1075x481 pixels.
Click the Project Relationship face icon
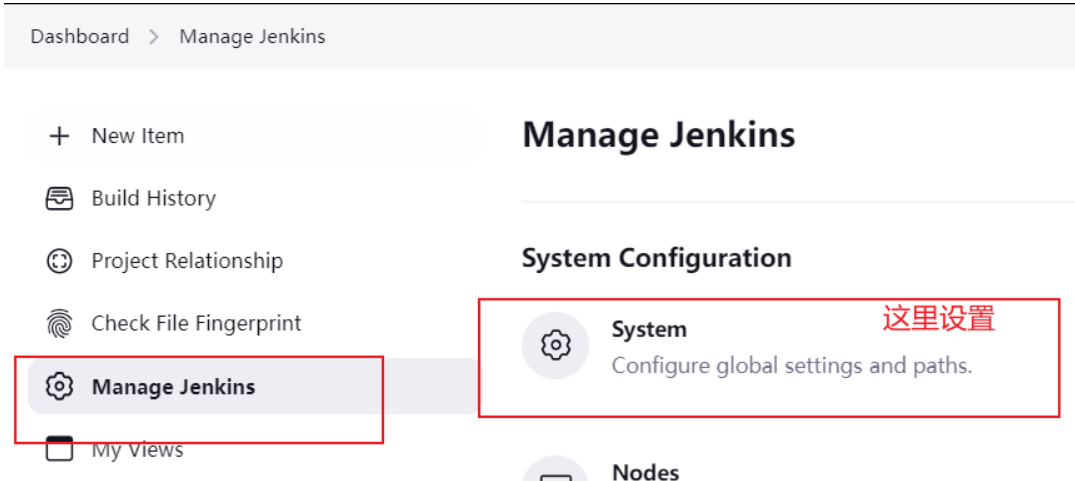pyautogui.click(x=60, y=261)
